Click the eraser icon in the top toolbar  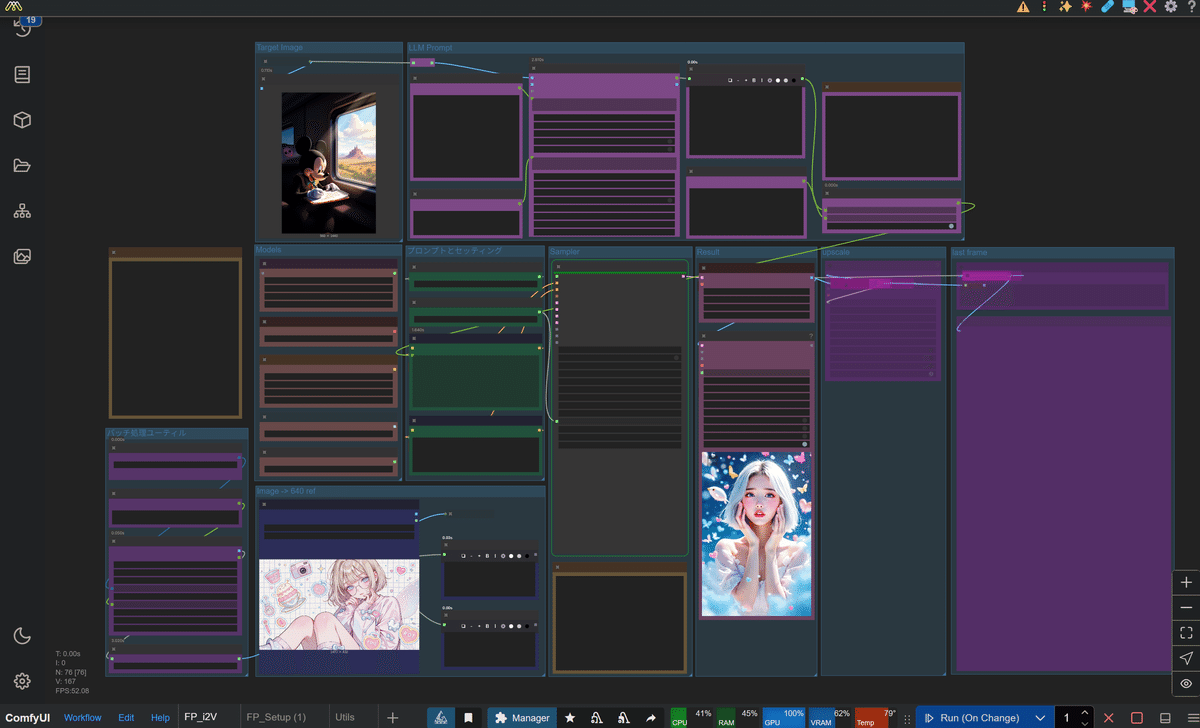(1107, 6)
